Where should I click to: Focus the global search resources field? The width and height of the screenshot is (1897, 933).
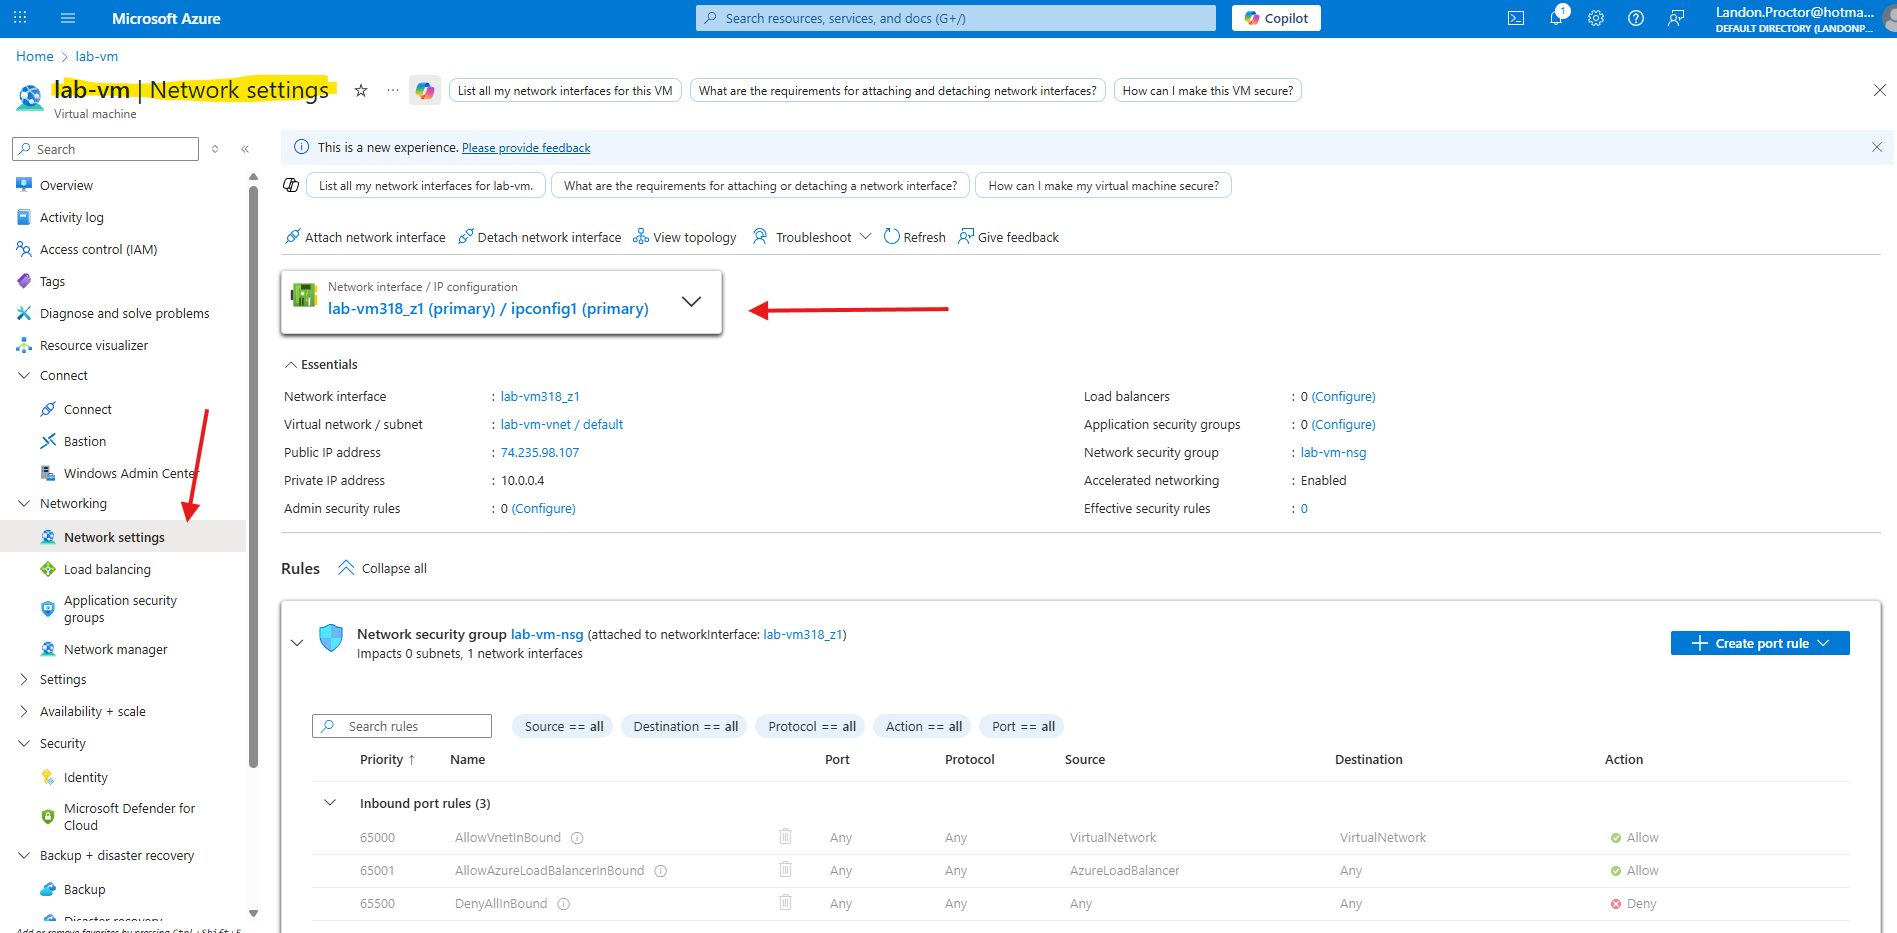[x=956, y=18]
